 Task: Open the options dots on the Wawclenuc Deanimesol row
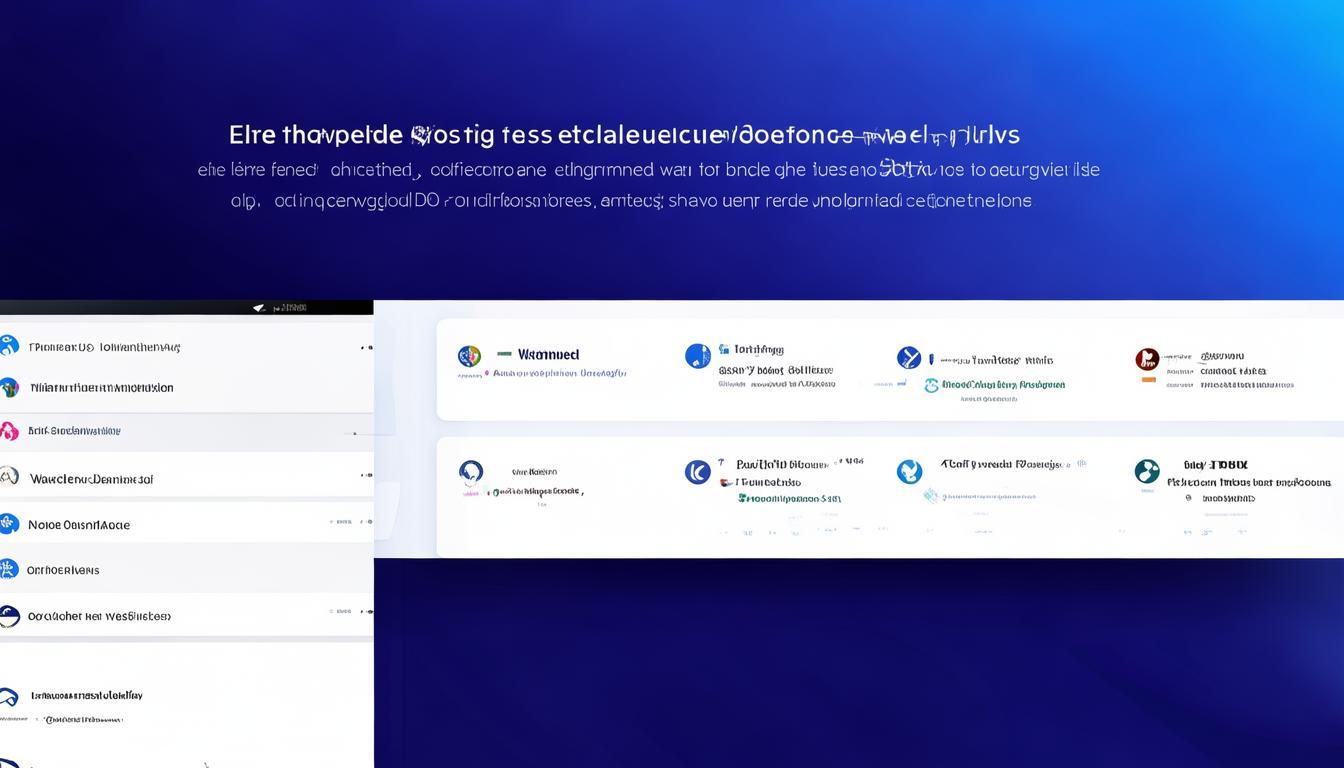[366, 477]
